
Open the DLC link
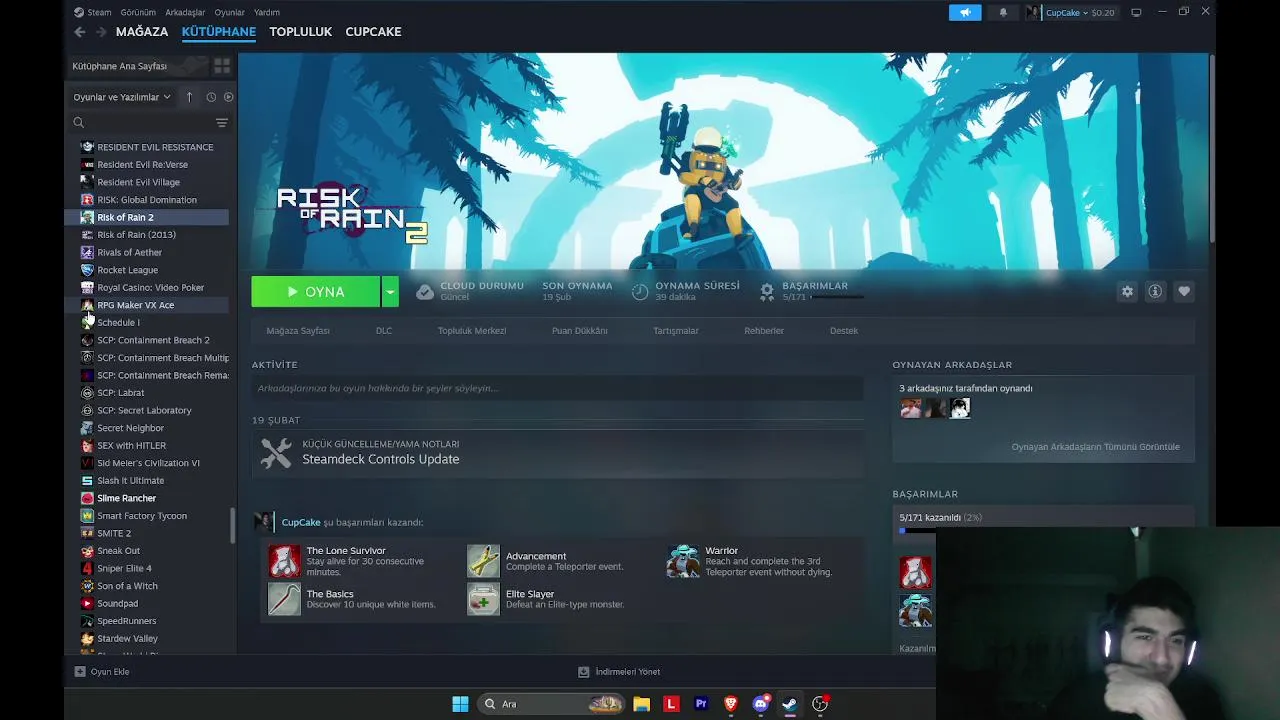pos(384,331)
